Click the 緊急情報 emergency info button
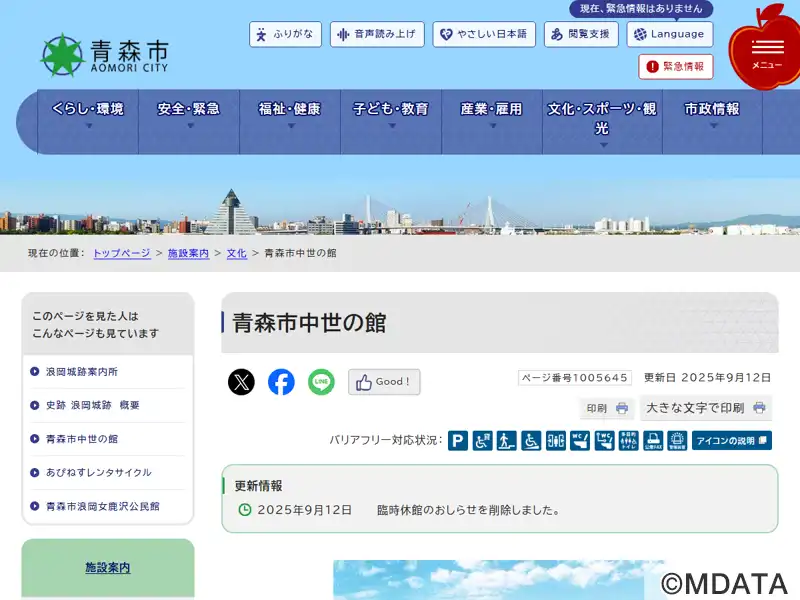This screenshot has height=600, width=800. pos(675,67)
